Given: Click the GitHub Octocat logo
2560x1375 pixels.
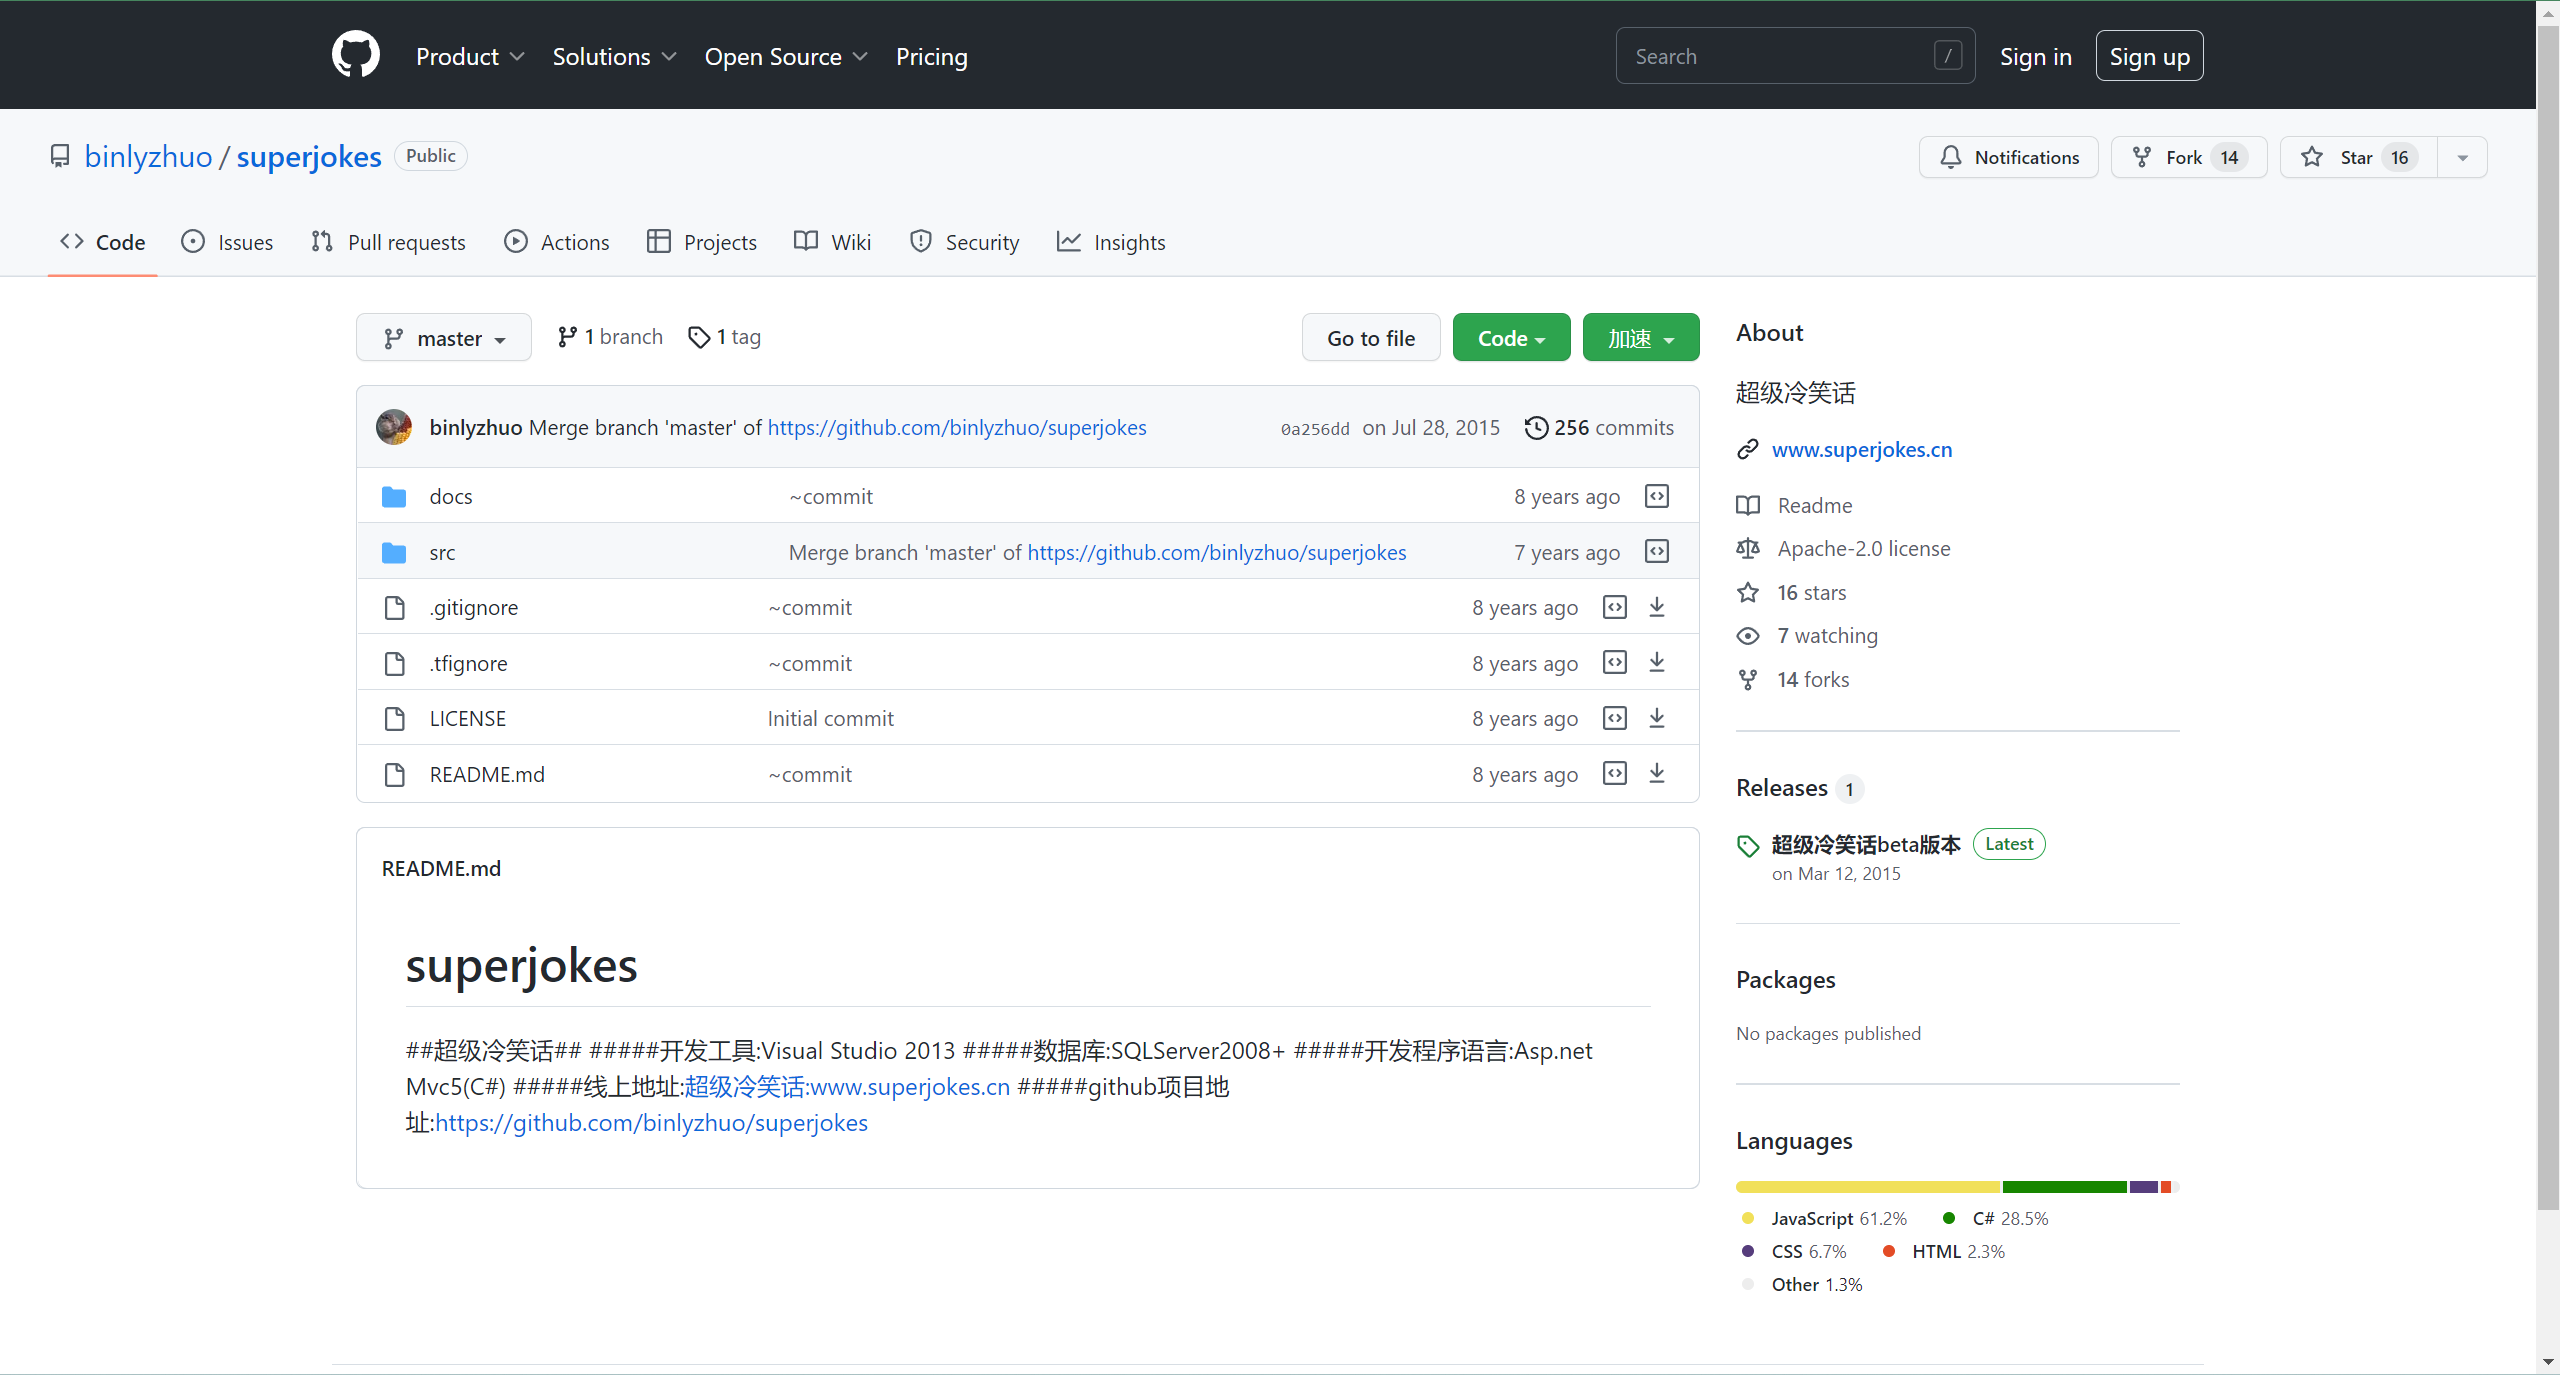Looking at the screenshot, I should [x=356, y=55].
